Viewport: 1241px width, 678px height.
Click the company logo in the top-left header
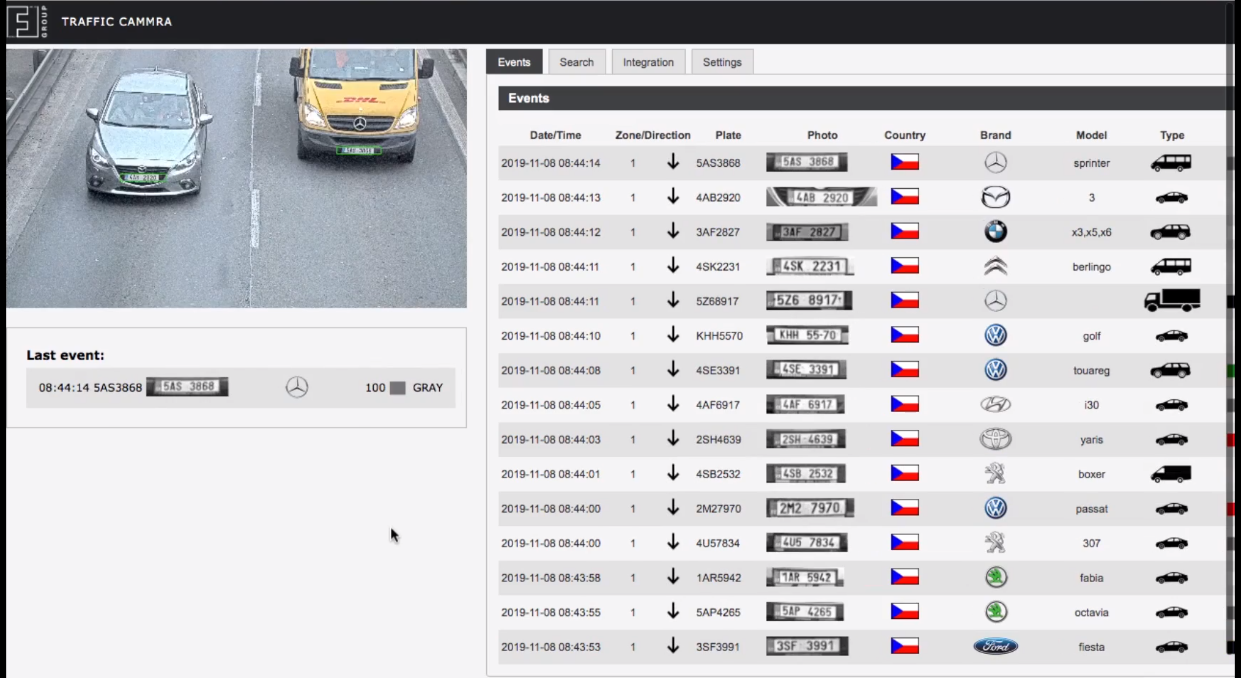(x=27, y=21)
